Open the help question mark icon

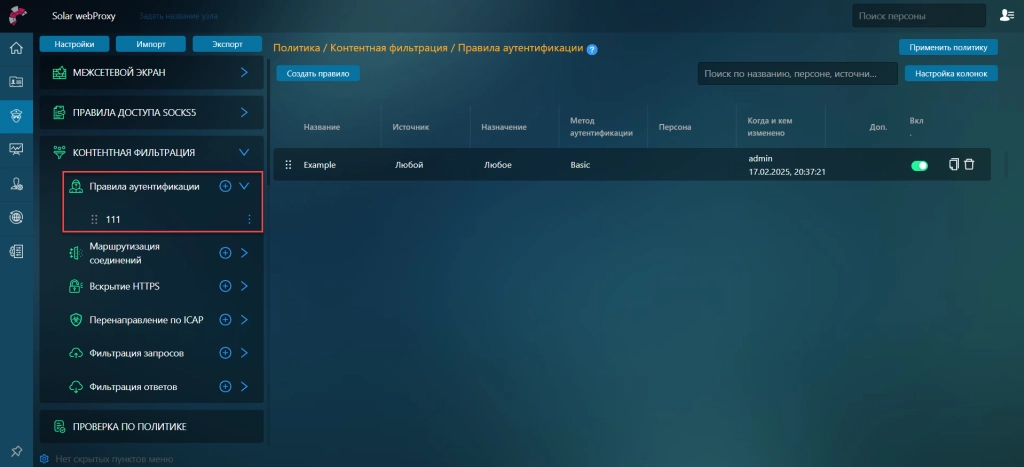(592, 49)
